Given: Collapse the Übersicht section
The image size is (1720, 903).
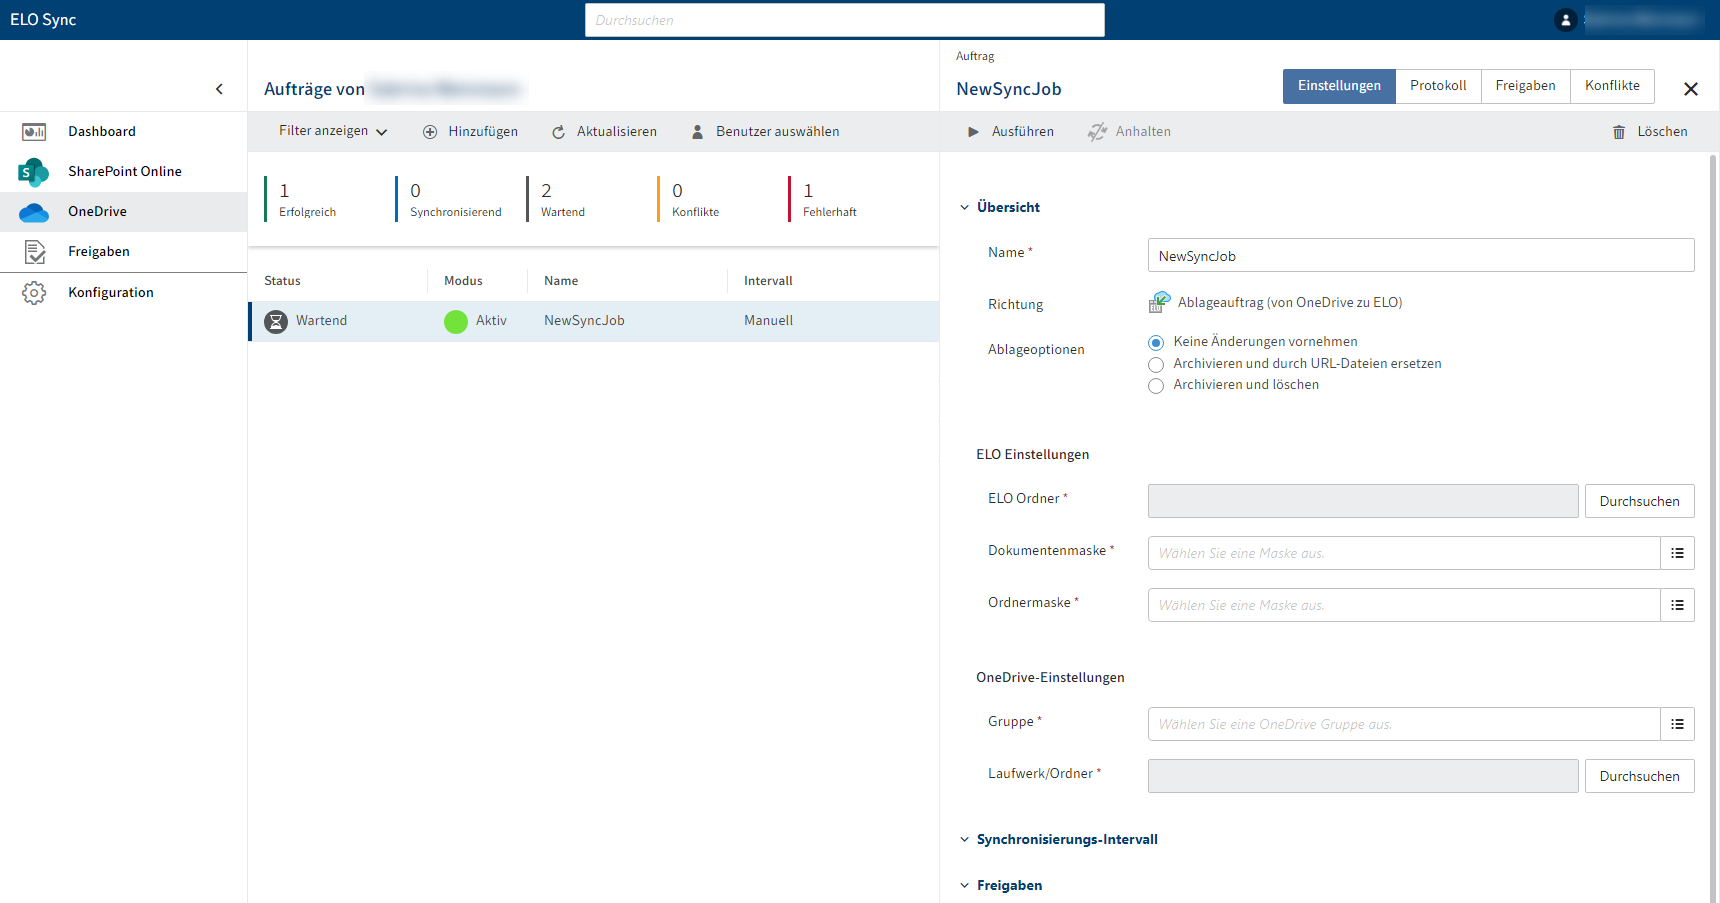Looking at the screenshot, I should pos(999,207).
